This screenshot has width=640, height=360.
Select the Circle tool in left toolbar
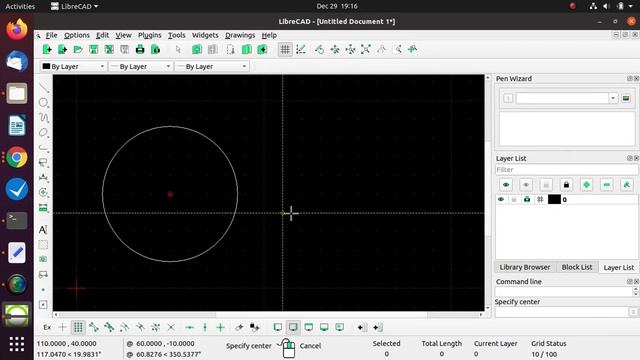[43, 102]
